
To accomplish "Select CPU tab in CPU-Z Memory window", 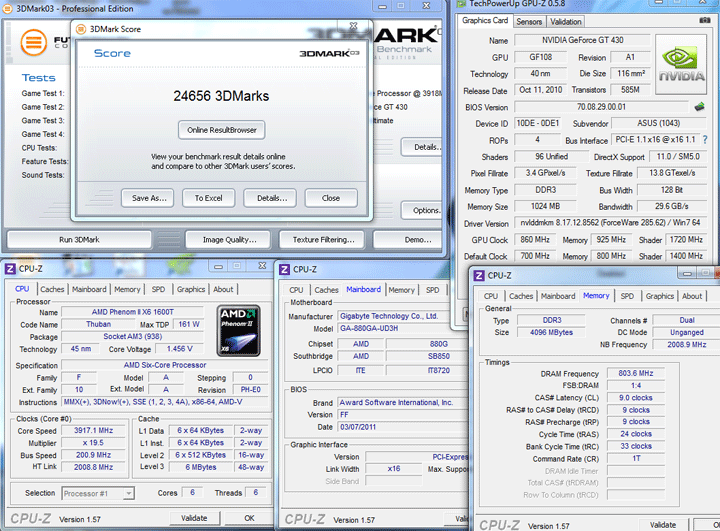I will pos(490,296).
